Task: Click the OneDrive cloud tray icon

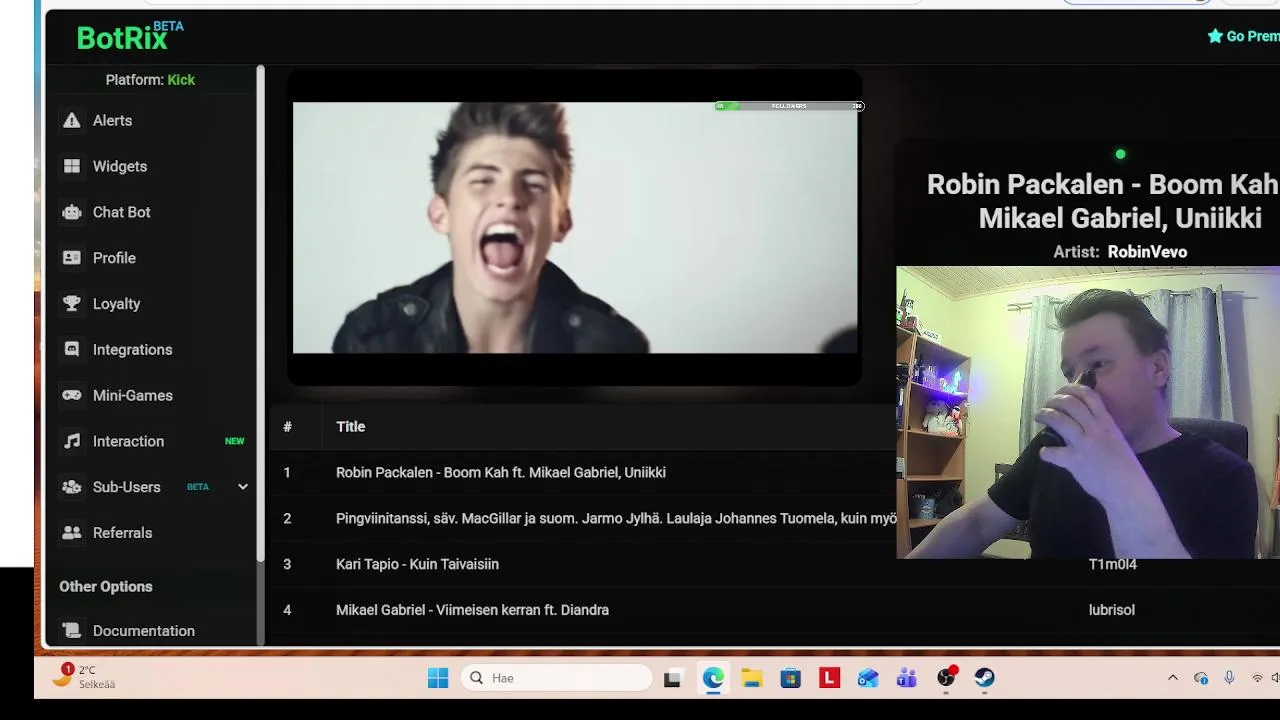Action: 1201,678
